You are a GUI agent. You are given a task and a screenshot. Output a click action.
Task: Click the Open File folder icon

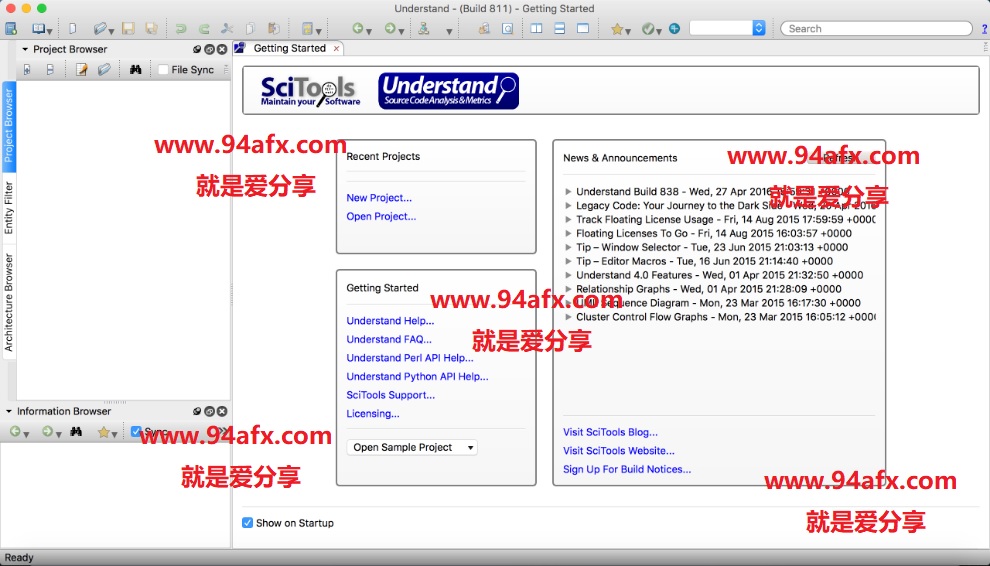coord(100,28)
